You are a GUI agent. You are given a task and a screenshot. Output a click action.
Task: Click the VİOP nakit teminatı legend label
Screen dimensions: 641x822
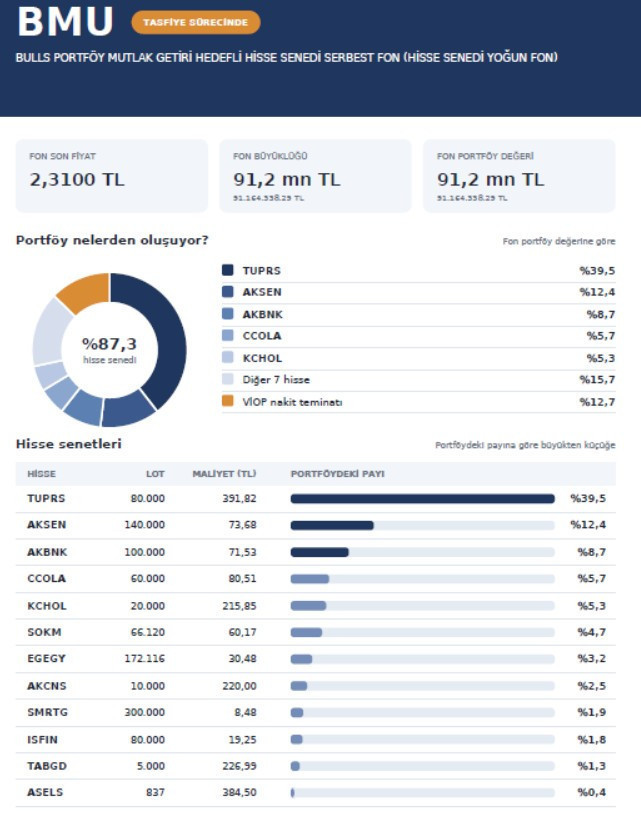292,402
